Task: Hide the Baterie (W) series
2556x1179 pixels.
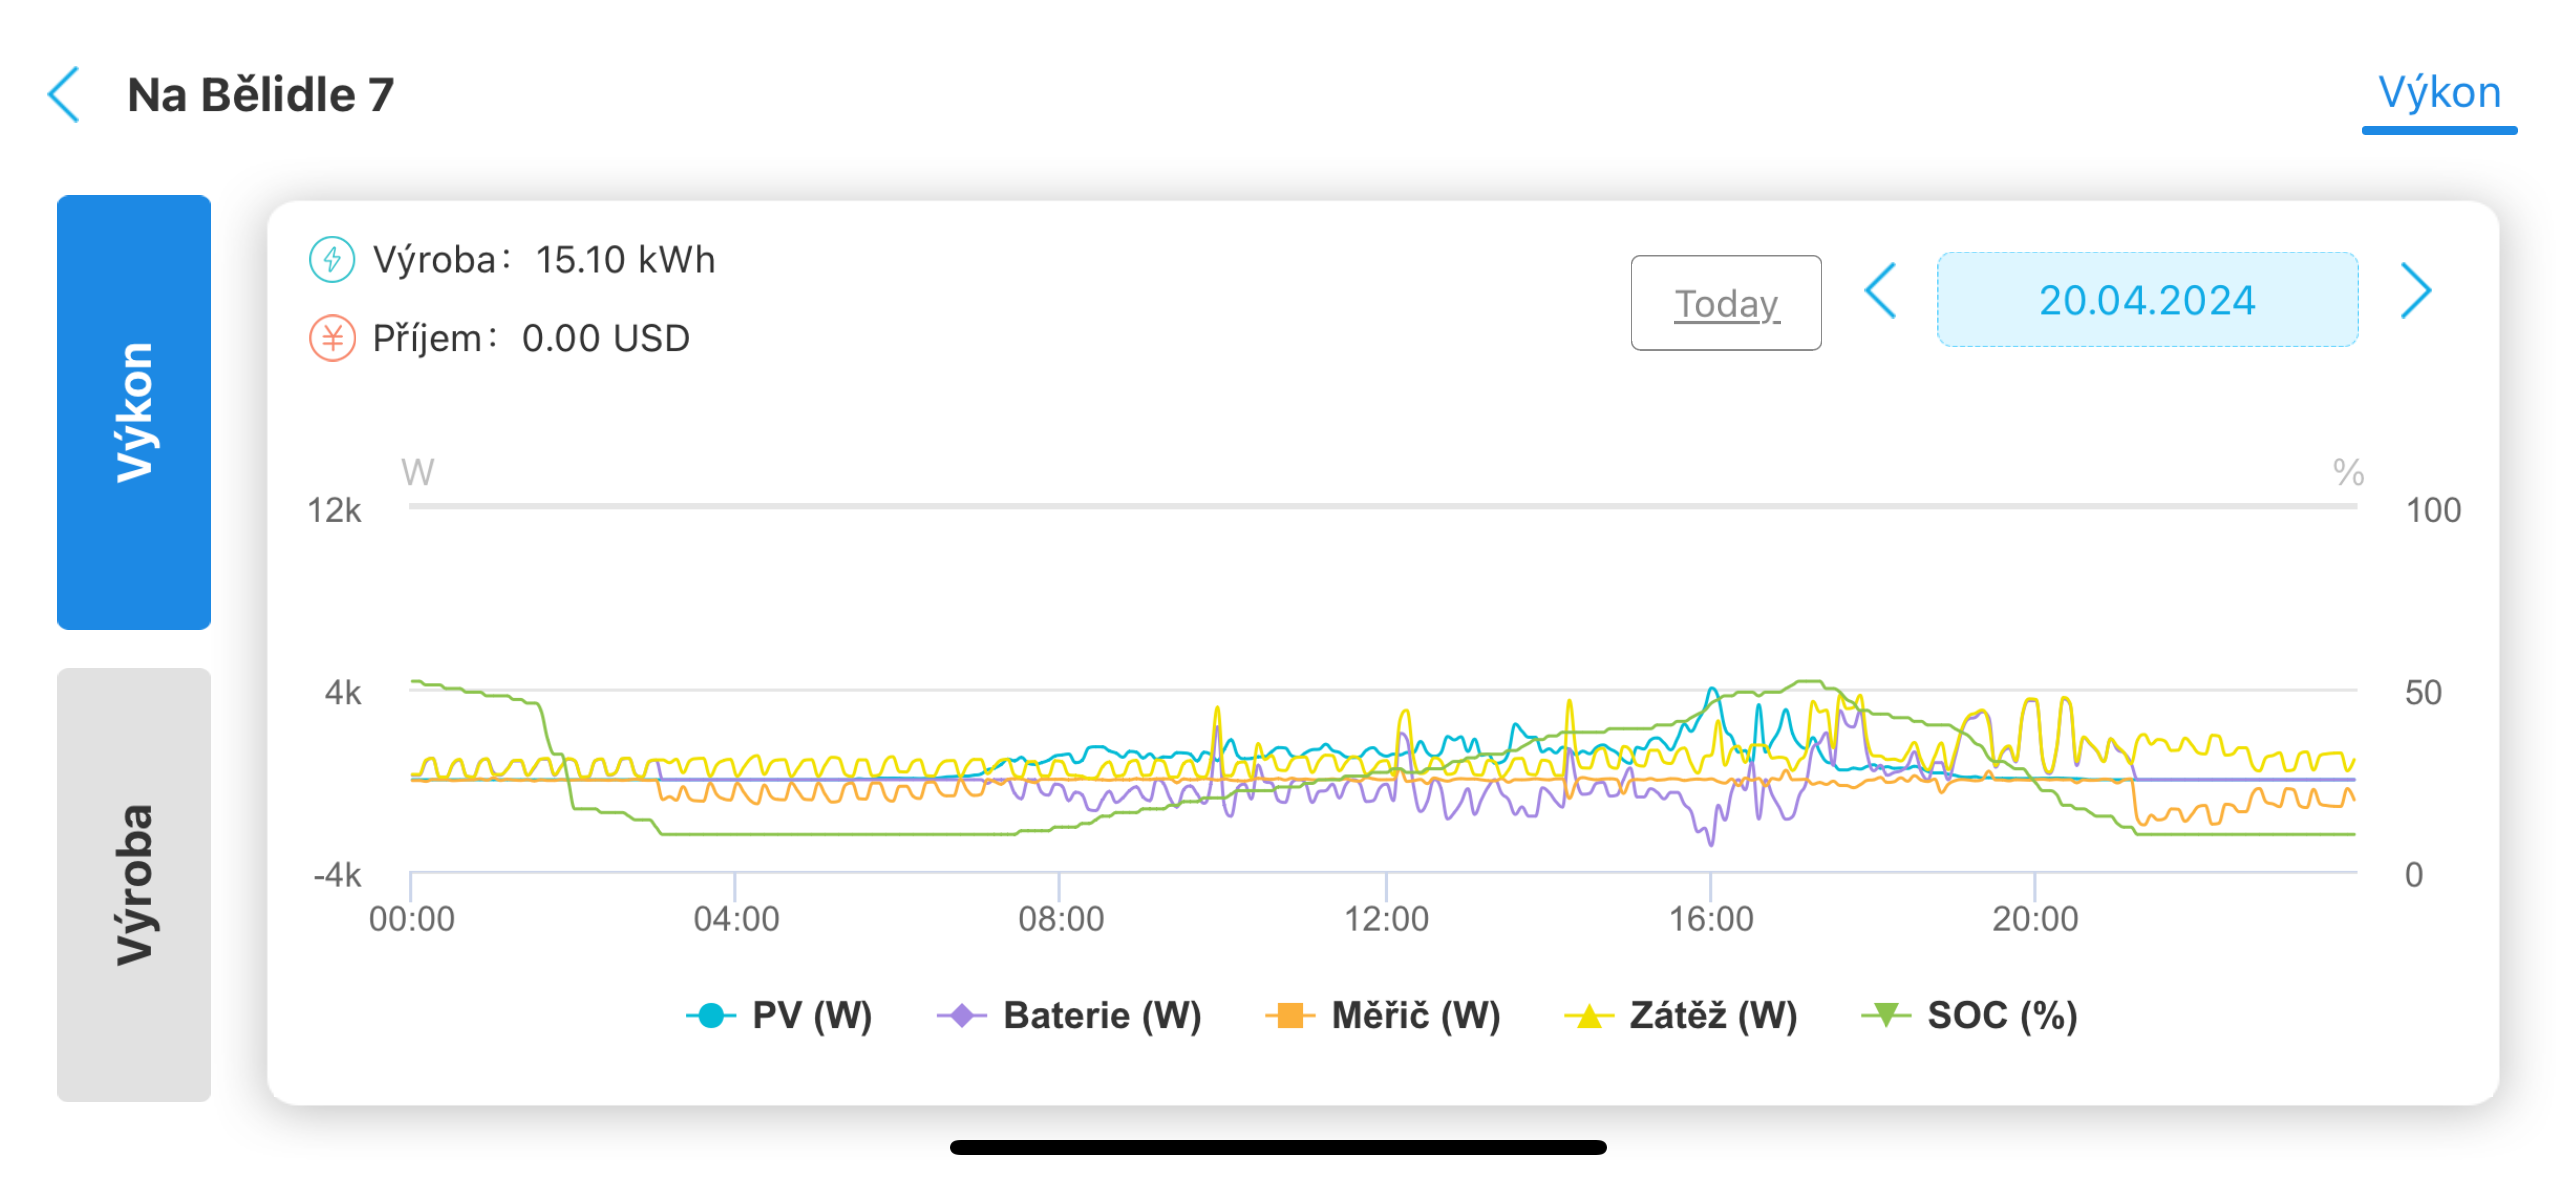Action: pos(1101,1015)
